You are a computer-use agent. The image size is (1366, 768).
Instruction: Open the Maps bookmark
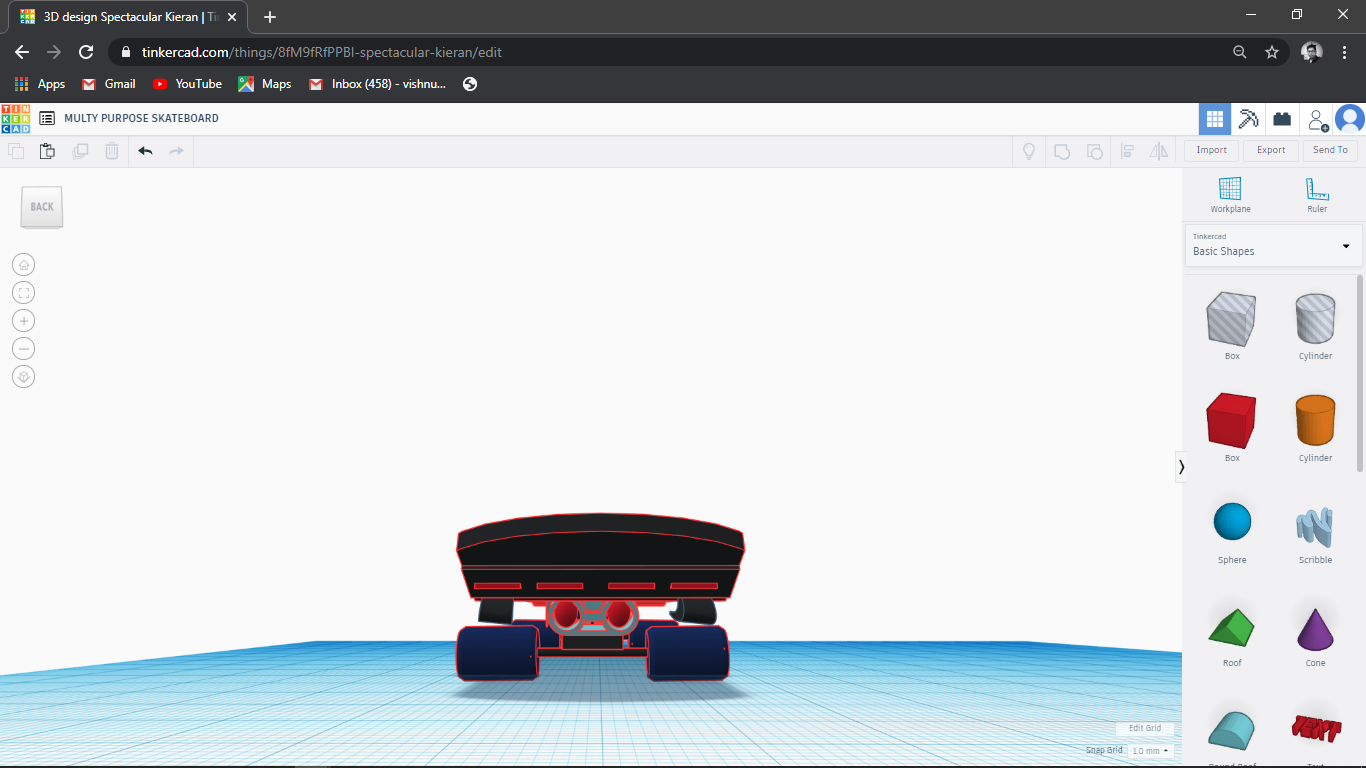click(265, 84)
